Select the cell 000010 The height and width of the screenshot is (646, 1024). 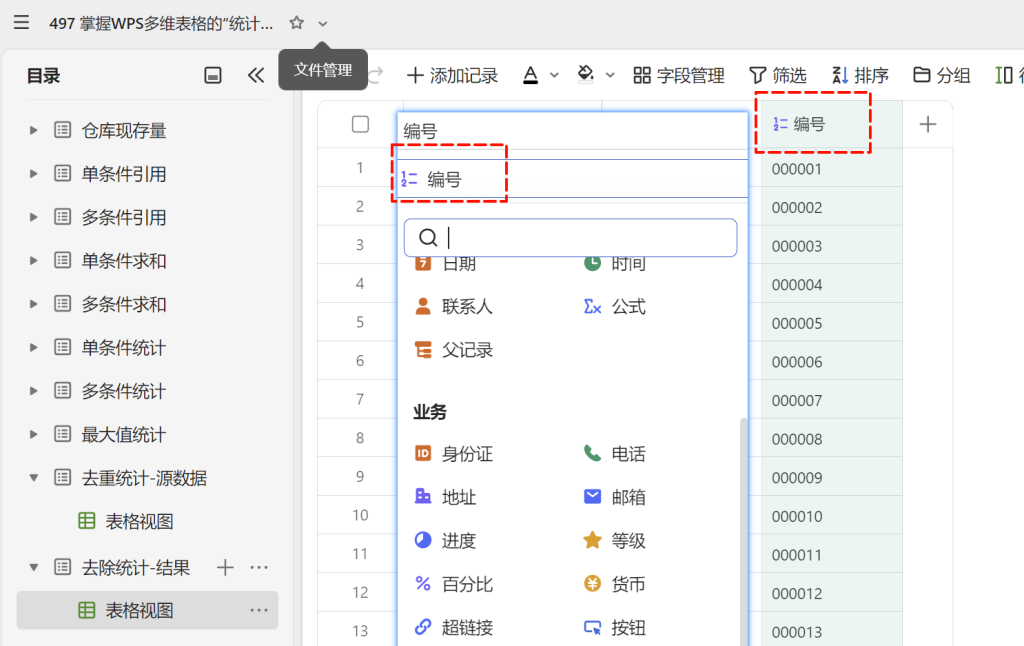[x=831, y=516]
